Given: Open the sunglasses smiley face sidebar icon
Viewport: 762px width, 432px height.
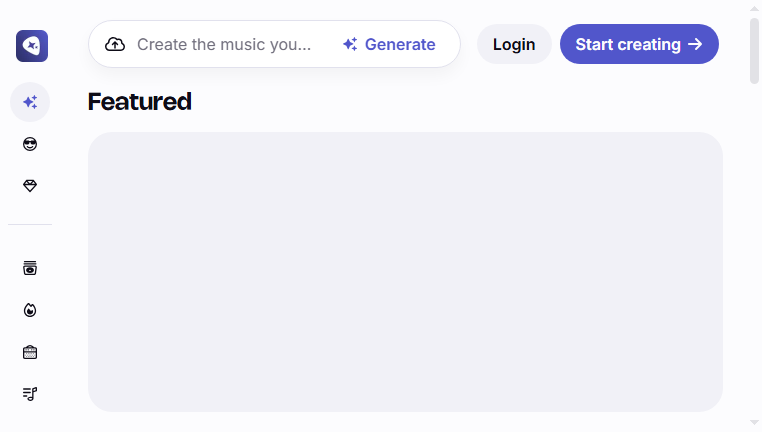Looking at the screenshot, I should coord(30,144).
